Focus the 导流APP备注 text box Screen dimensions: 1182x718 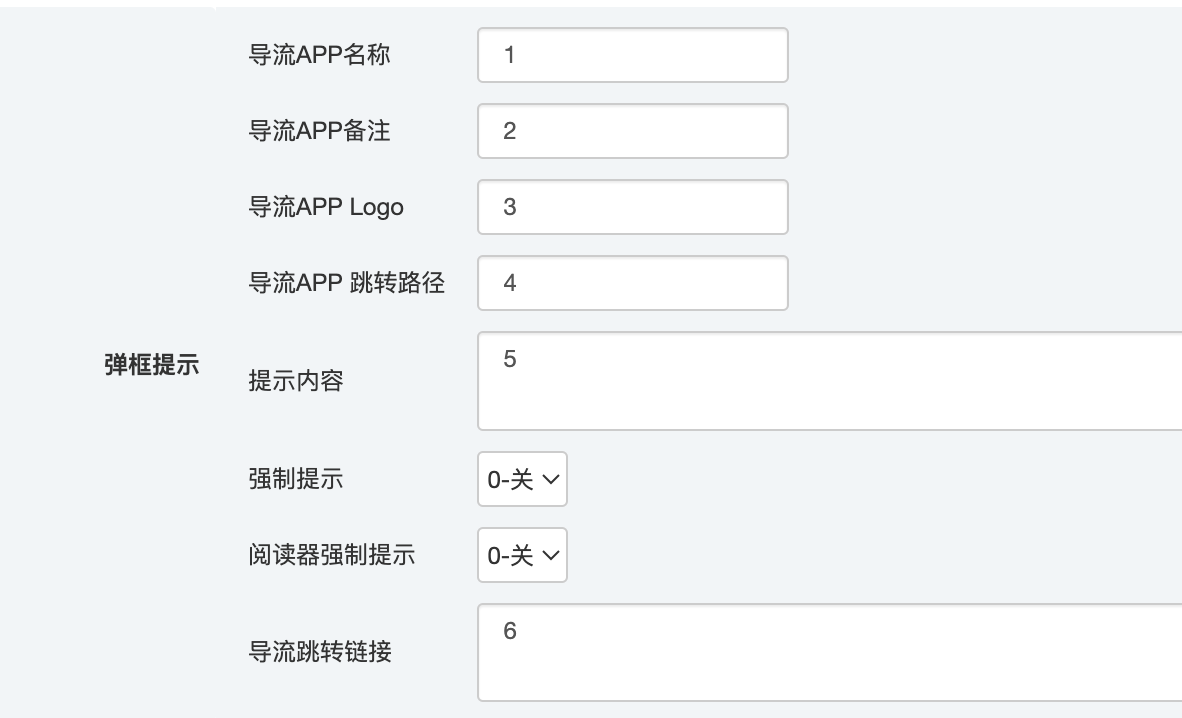click(x=632, y=131)
